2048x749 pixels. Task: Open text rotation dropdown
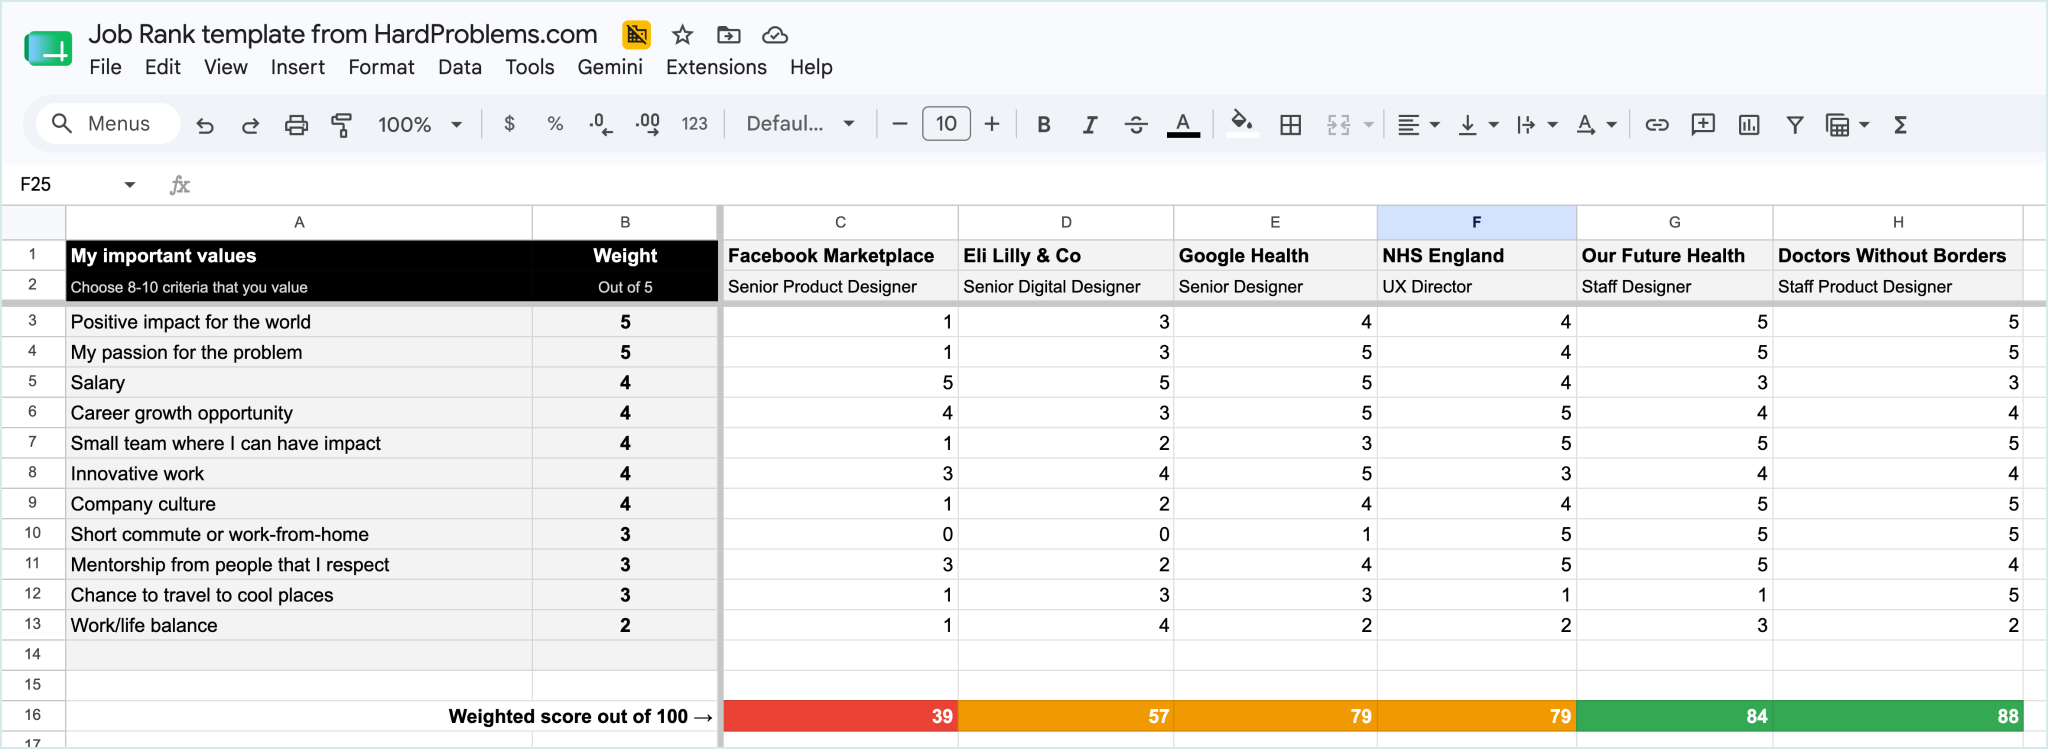click(x=1596, y=125)
